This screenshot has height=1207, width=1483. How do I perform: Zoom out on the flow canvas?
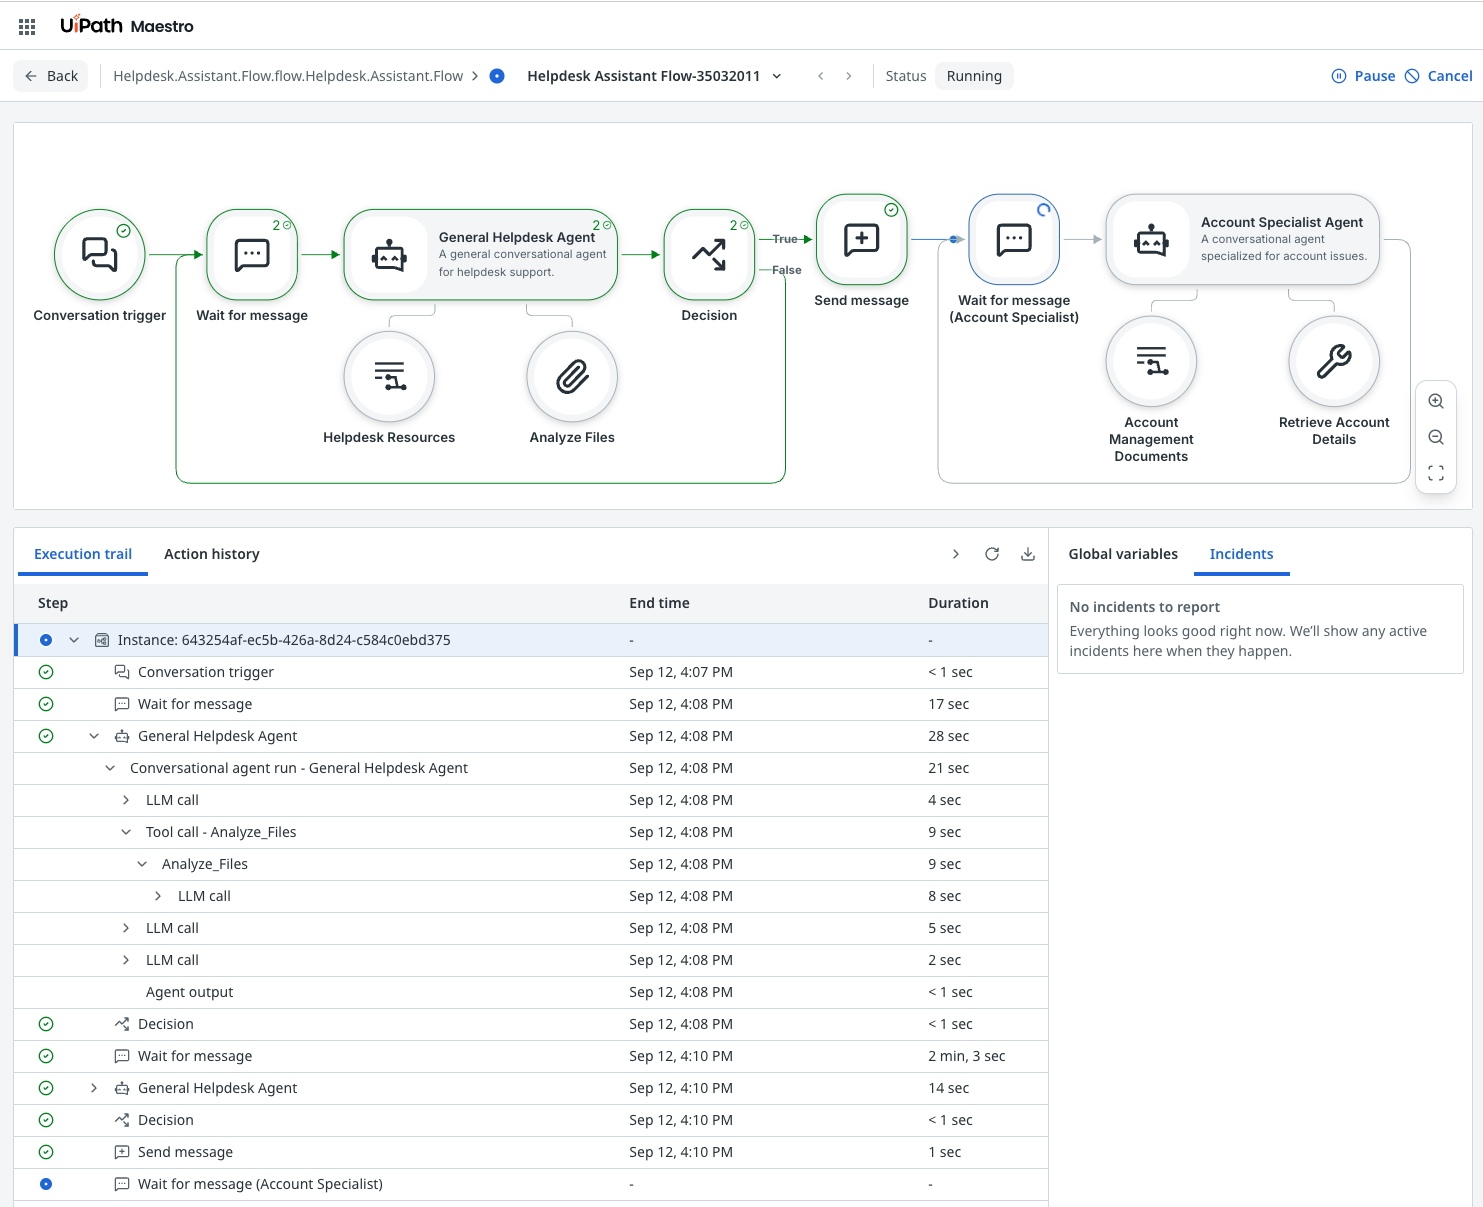pos(1436,437)
